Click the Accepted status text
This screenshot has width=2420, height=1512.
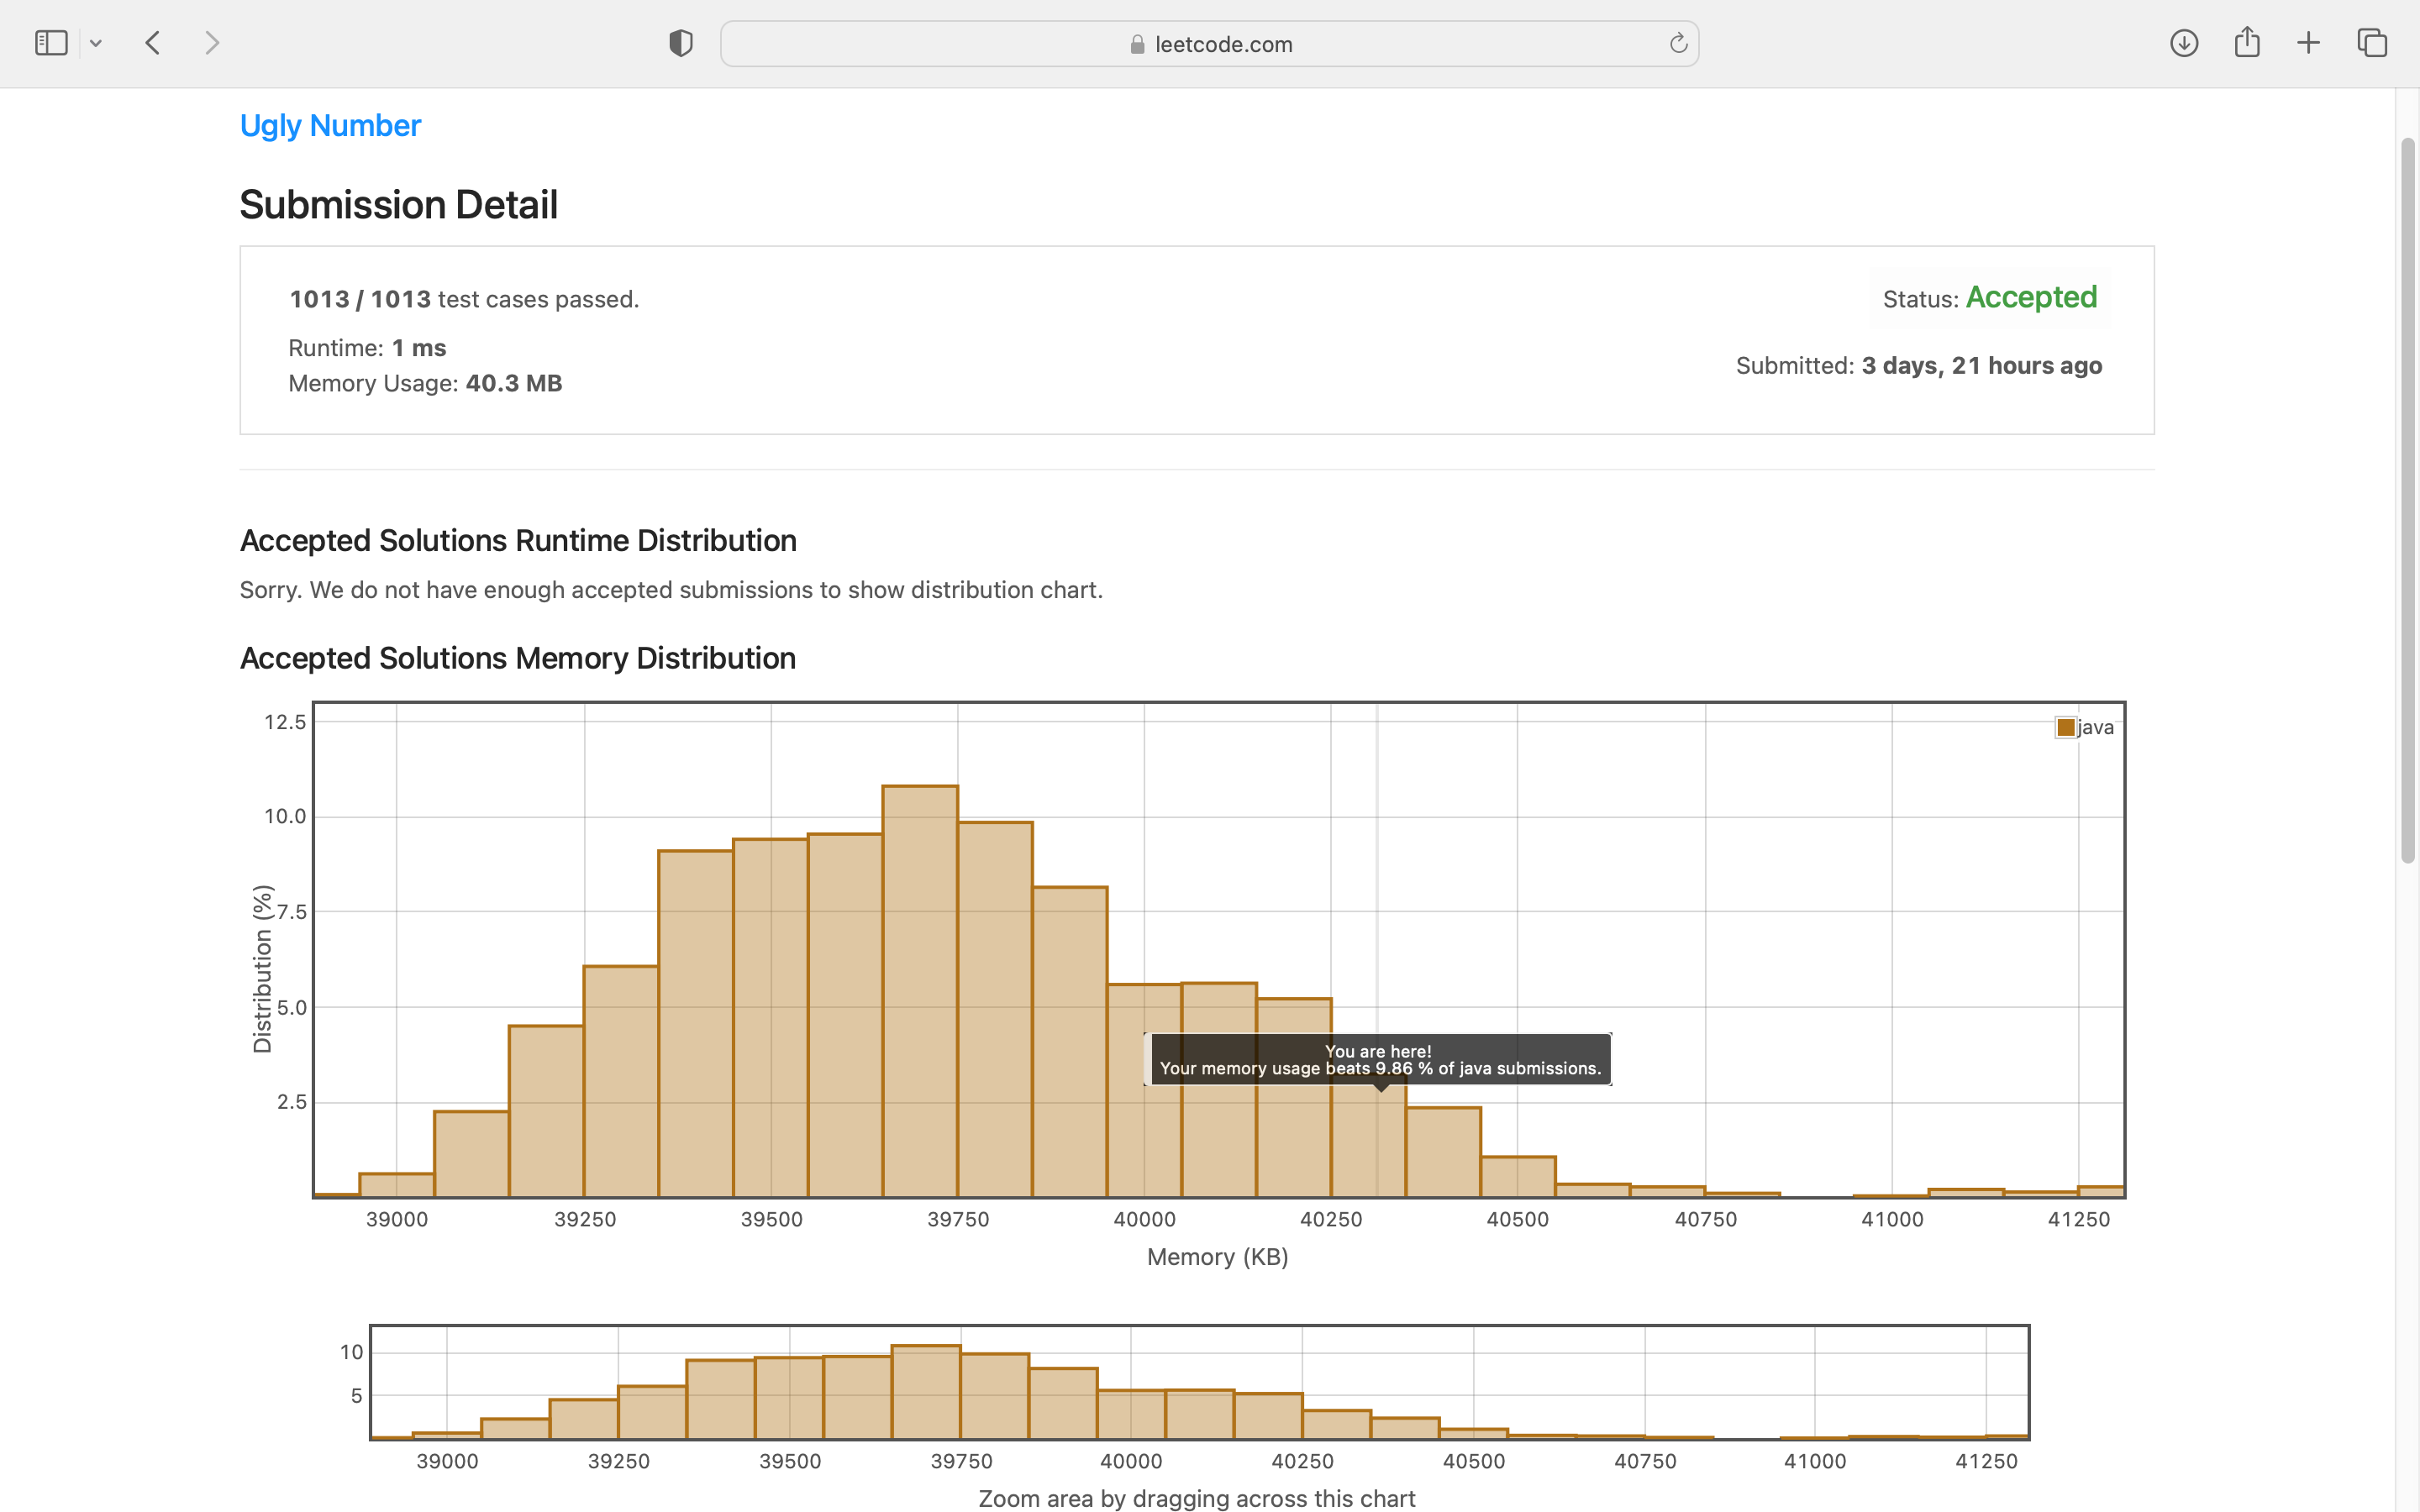(x=2031, y=297)
